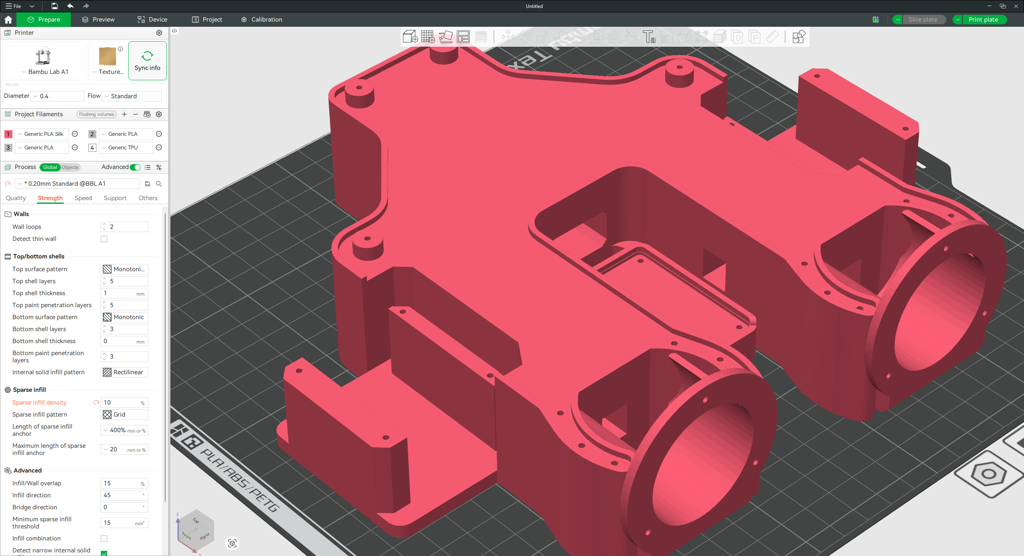This screenshot has height=556, width=1024.
Task: Open the Calibration tab
Action: coord(261,20)
